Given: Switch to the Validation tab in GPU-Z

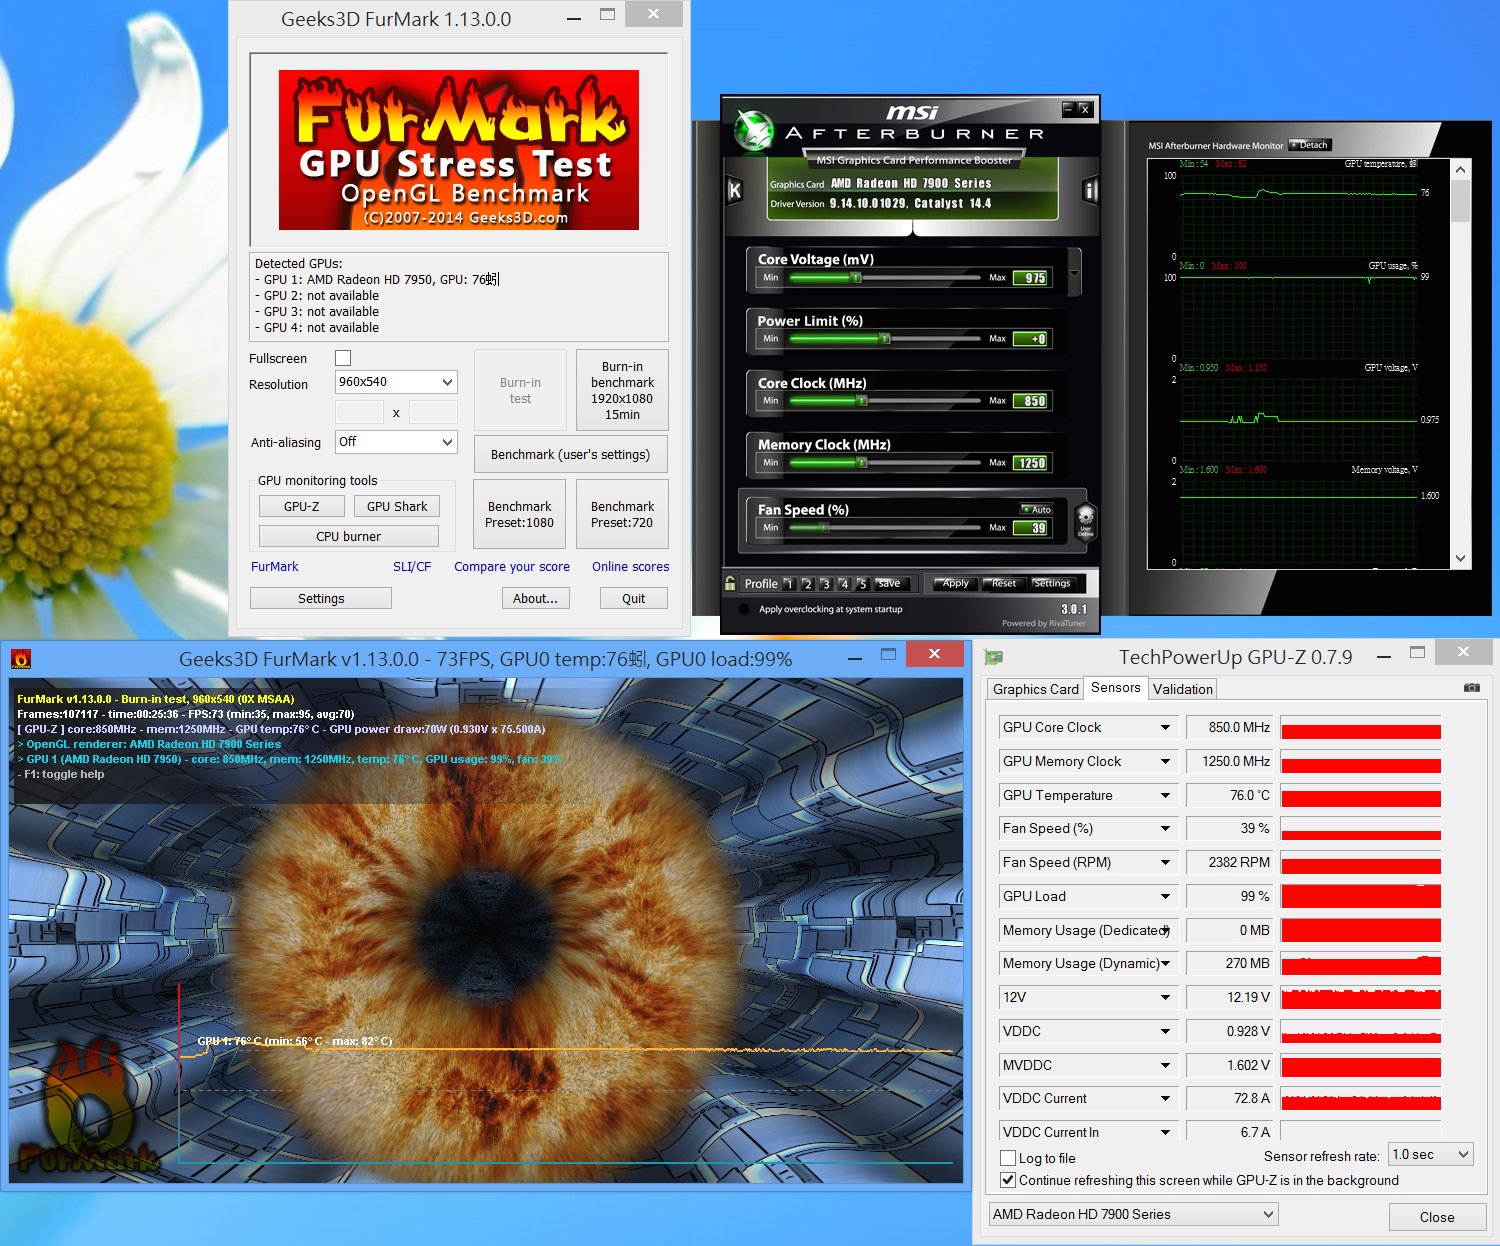Looking at the screenshot, I should pyautogui.click(x=1182, y=689).
